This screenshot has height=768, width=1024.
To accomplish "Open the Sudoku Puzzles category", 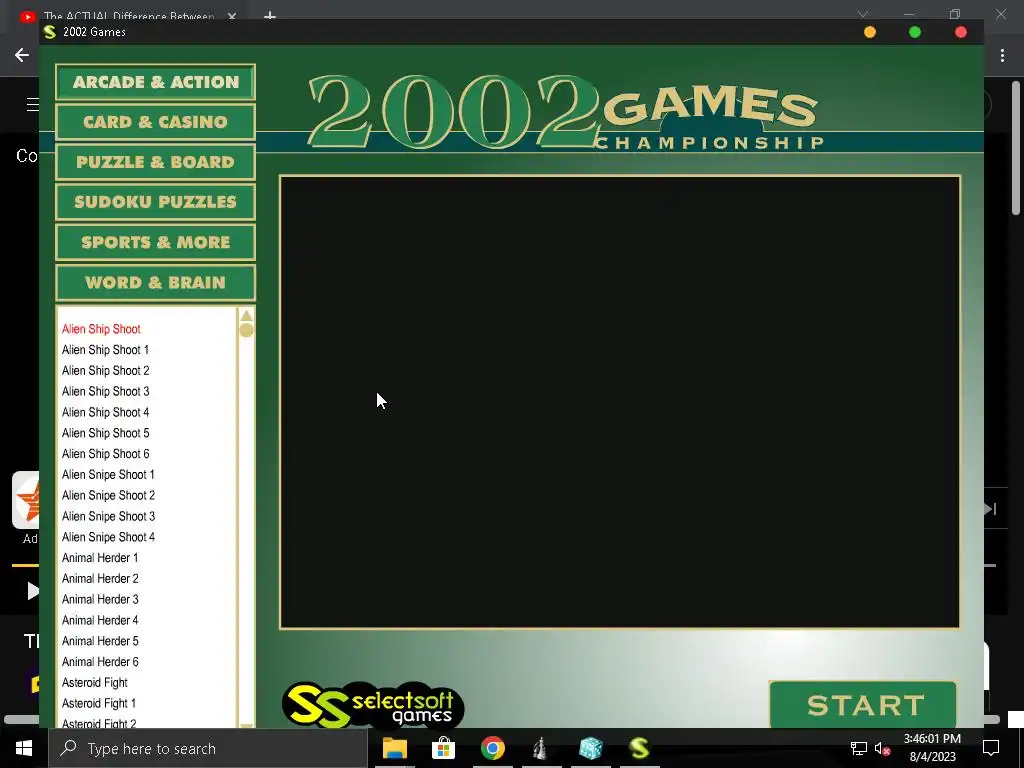I will point(155,202).
